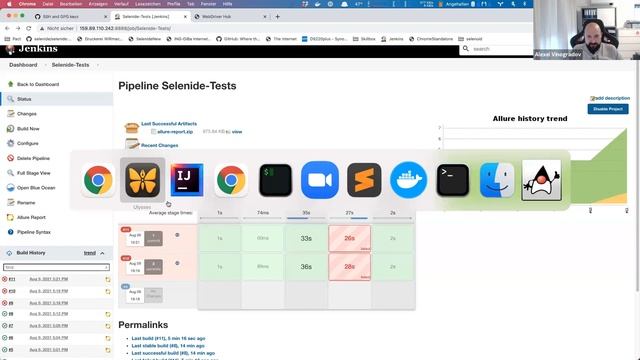This screenshot has height=360, width=640.
Task: Switch to first Chrome in app switcher
Action: (98, 180)
